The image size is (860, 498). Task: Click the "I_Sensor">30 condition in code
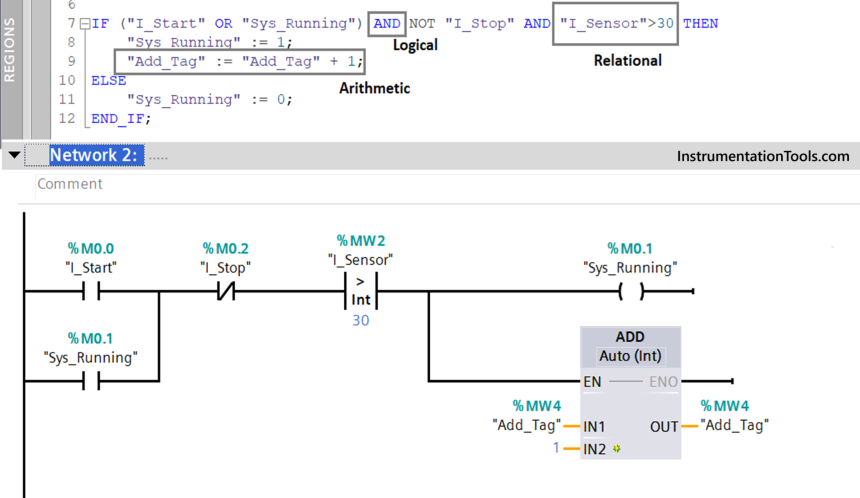[615, 24]
